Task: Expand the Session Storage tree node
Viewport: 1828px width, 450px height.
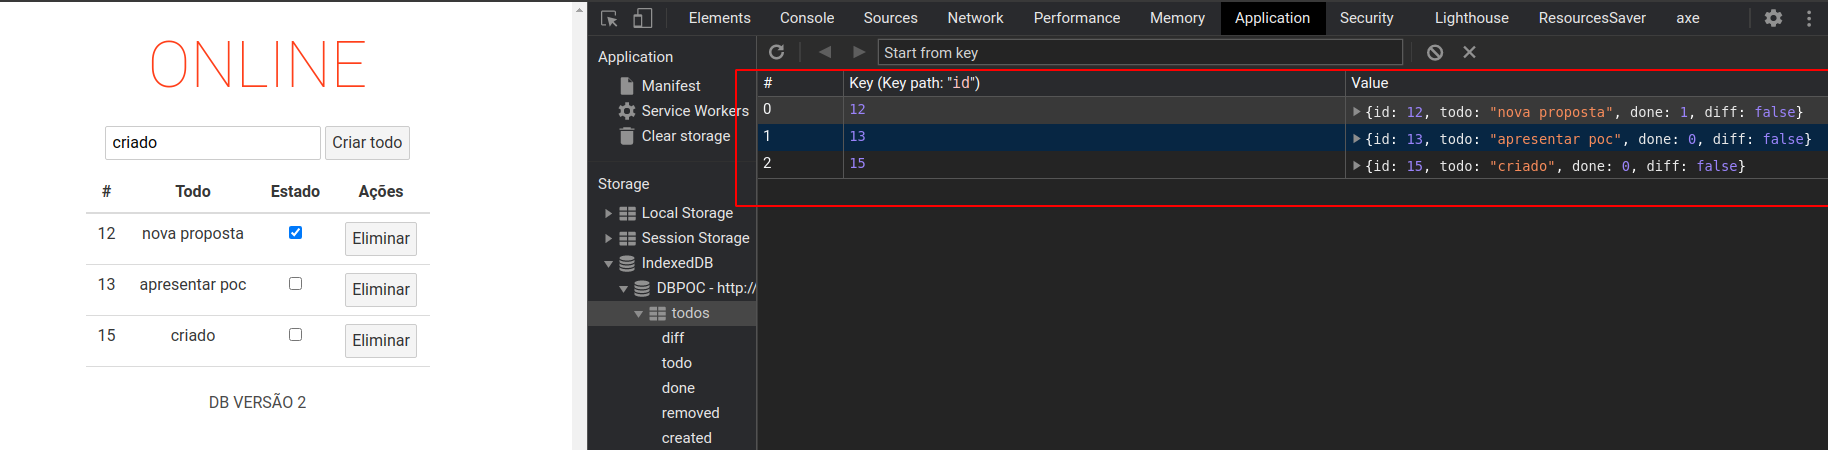Action: [x=608, y=238]
